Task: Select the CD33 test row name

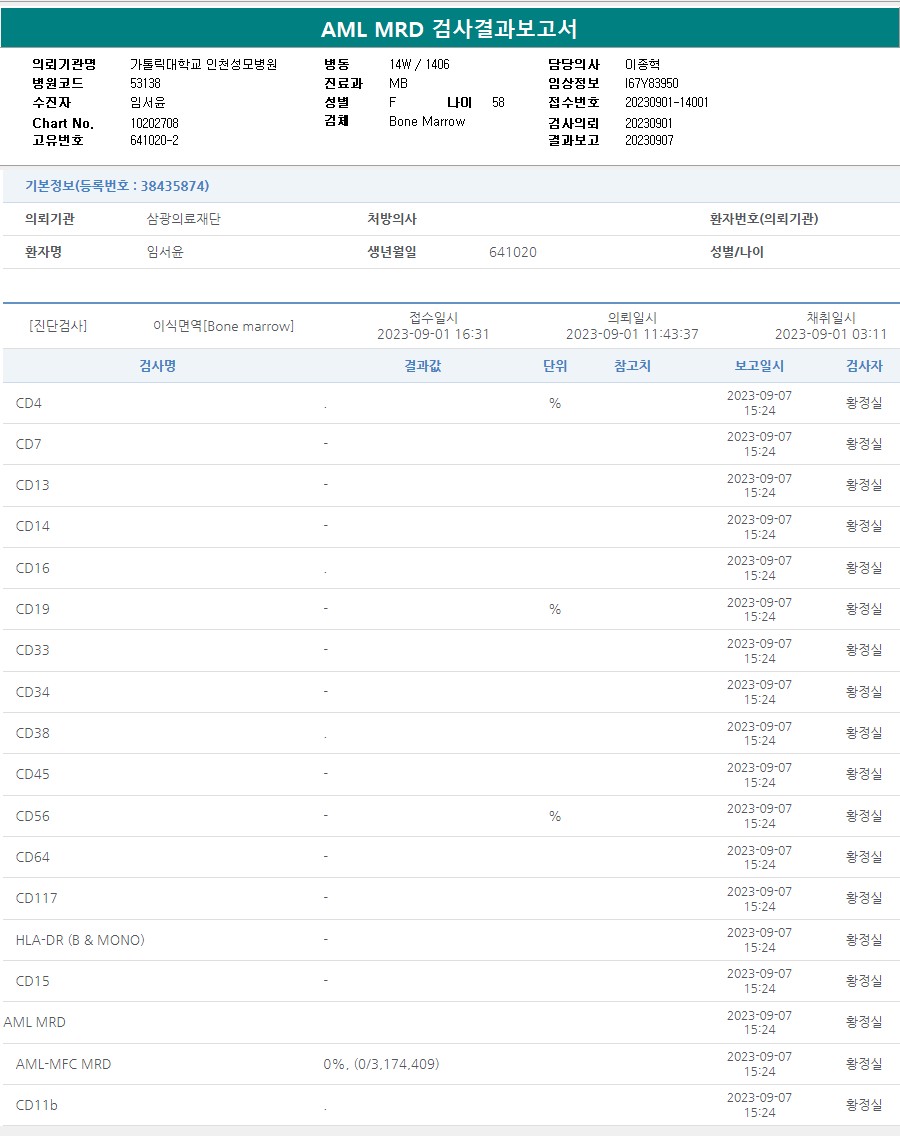Action: coord(33,651)
